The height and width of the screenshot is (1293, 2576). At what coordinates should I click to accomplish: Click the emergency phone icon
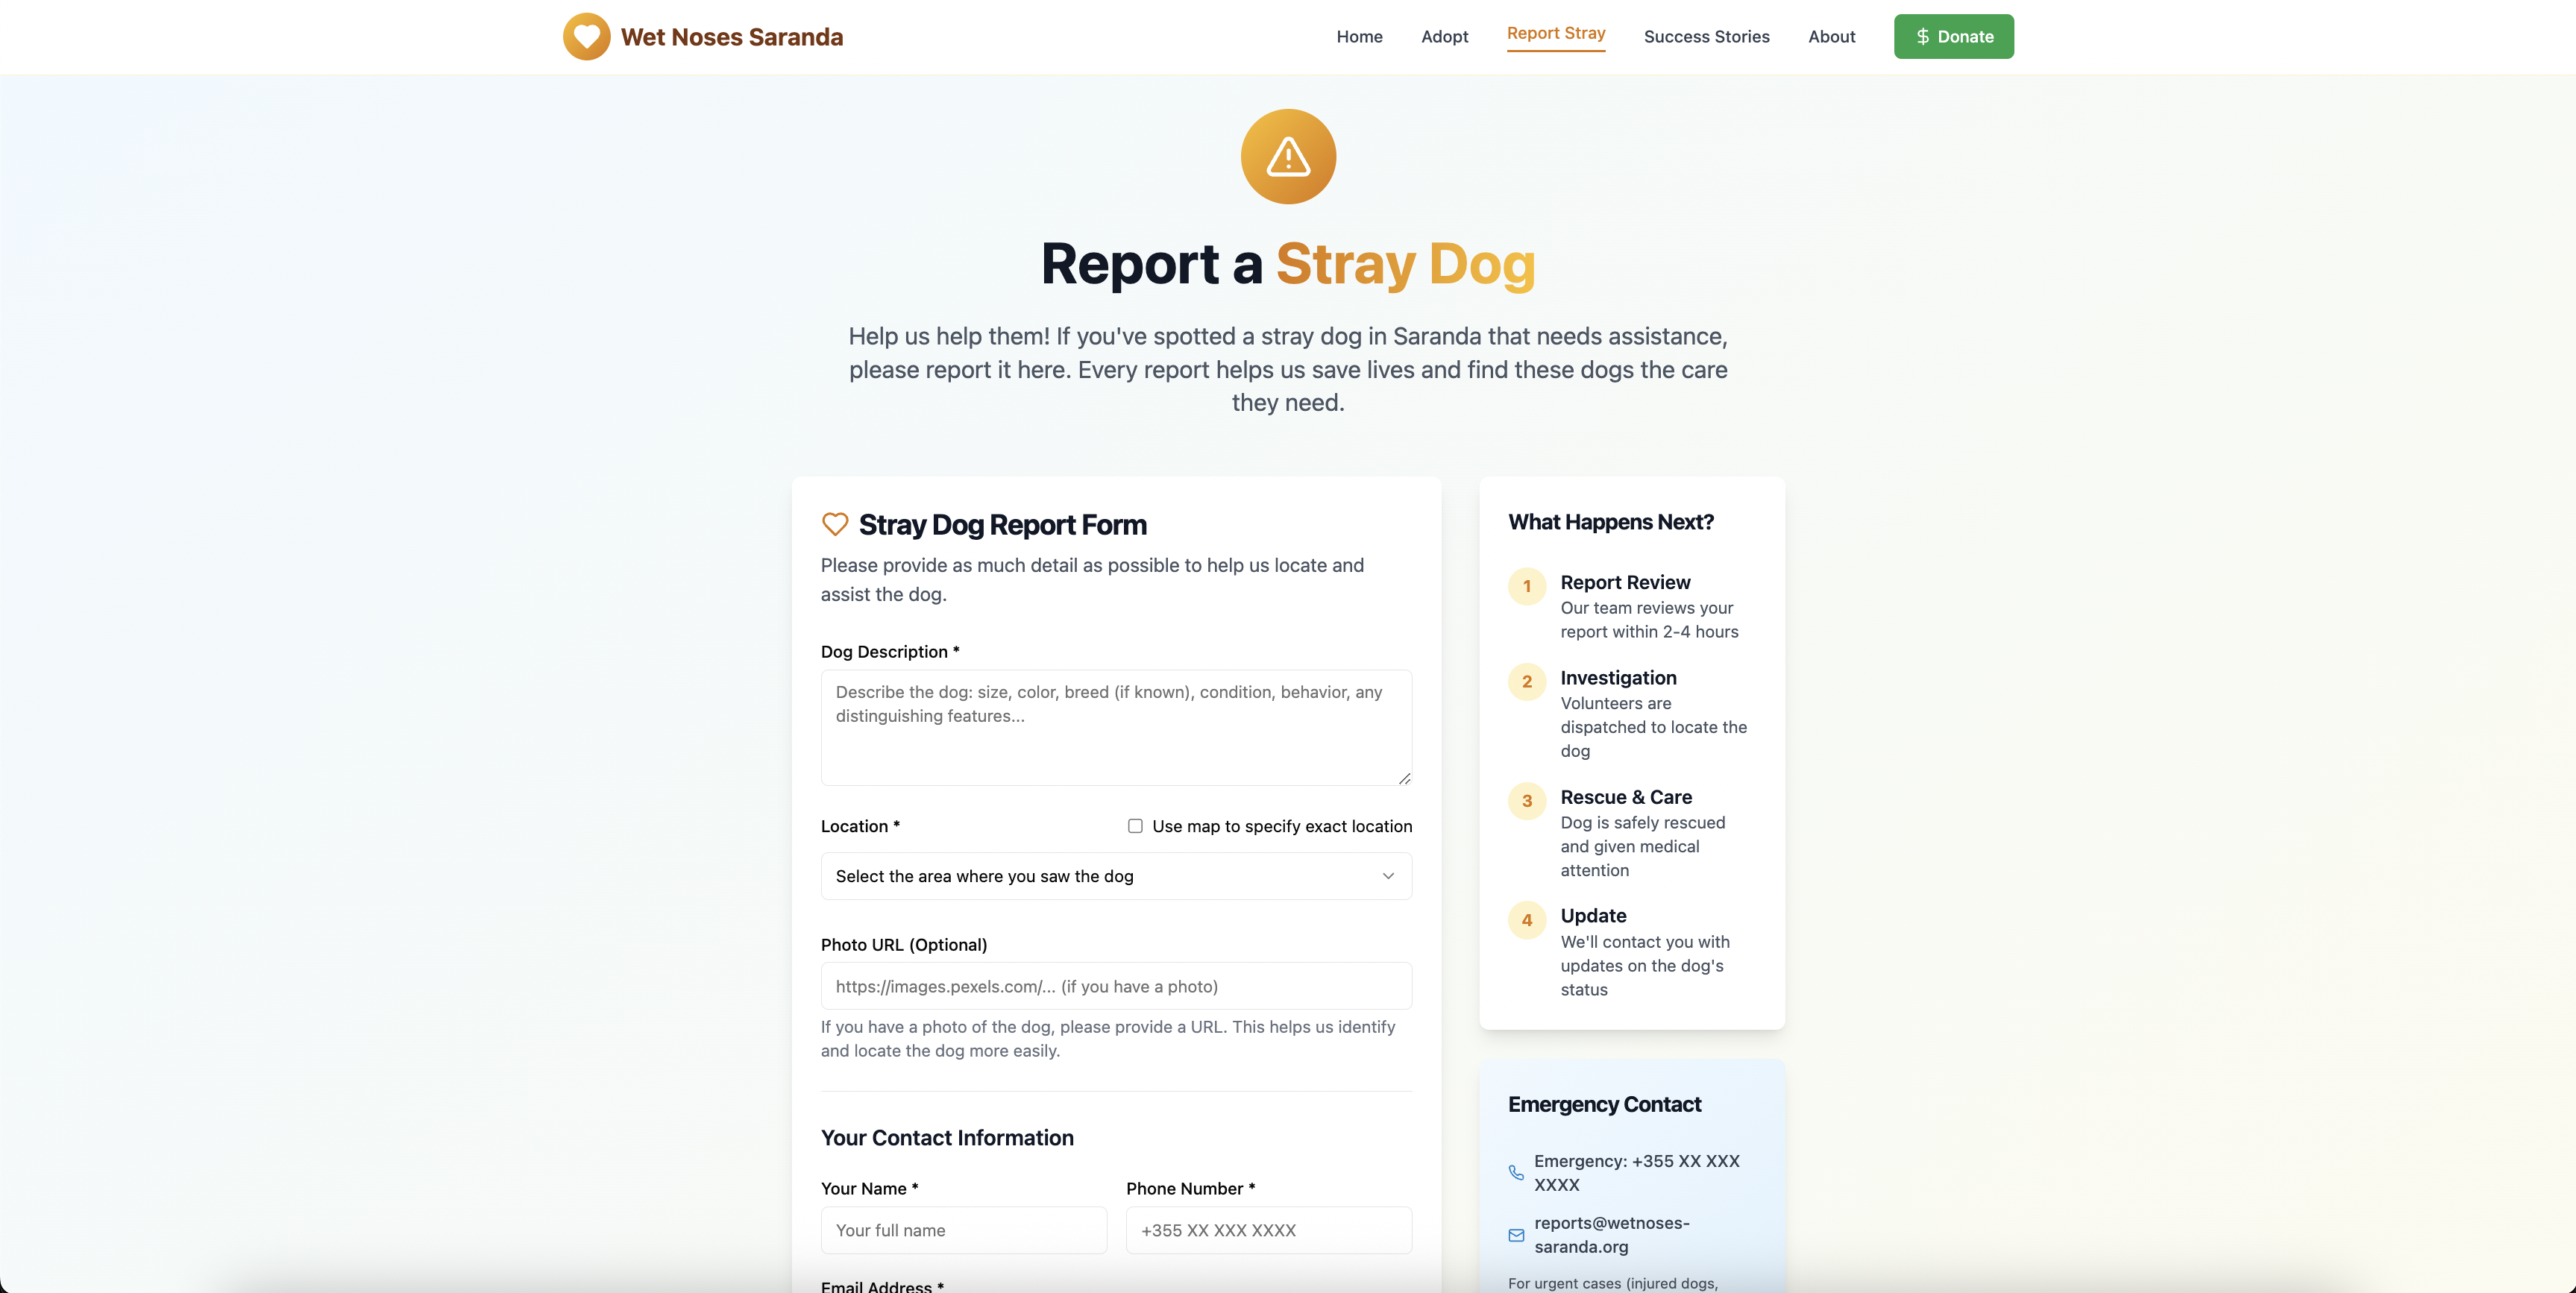[x=1516, y=1172]
